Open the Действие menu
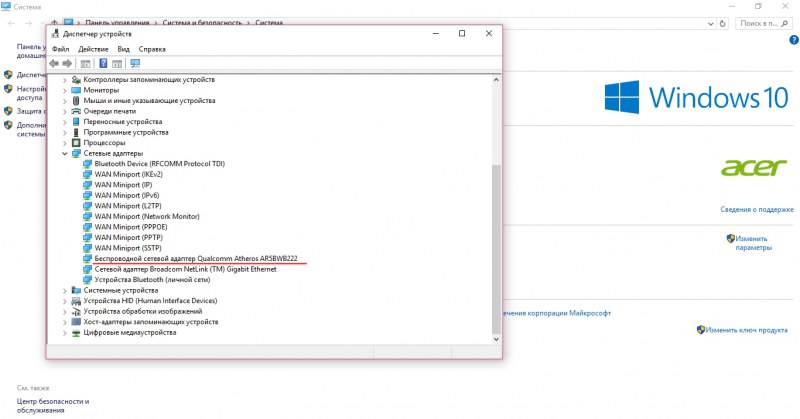The width and height of the screenshot is (800, 419). tap(93, 50)
